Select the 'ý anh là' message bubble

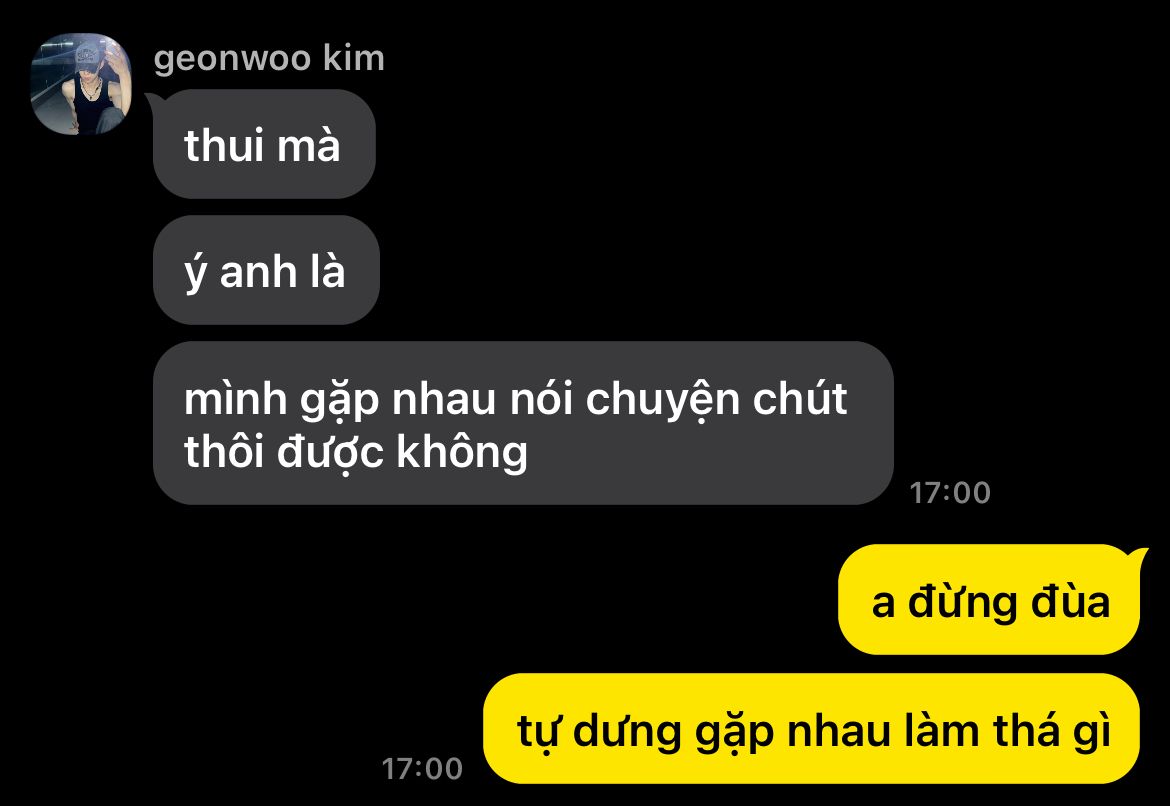point(266,270)
